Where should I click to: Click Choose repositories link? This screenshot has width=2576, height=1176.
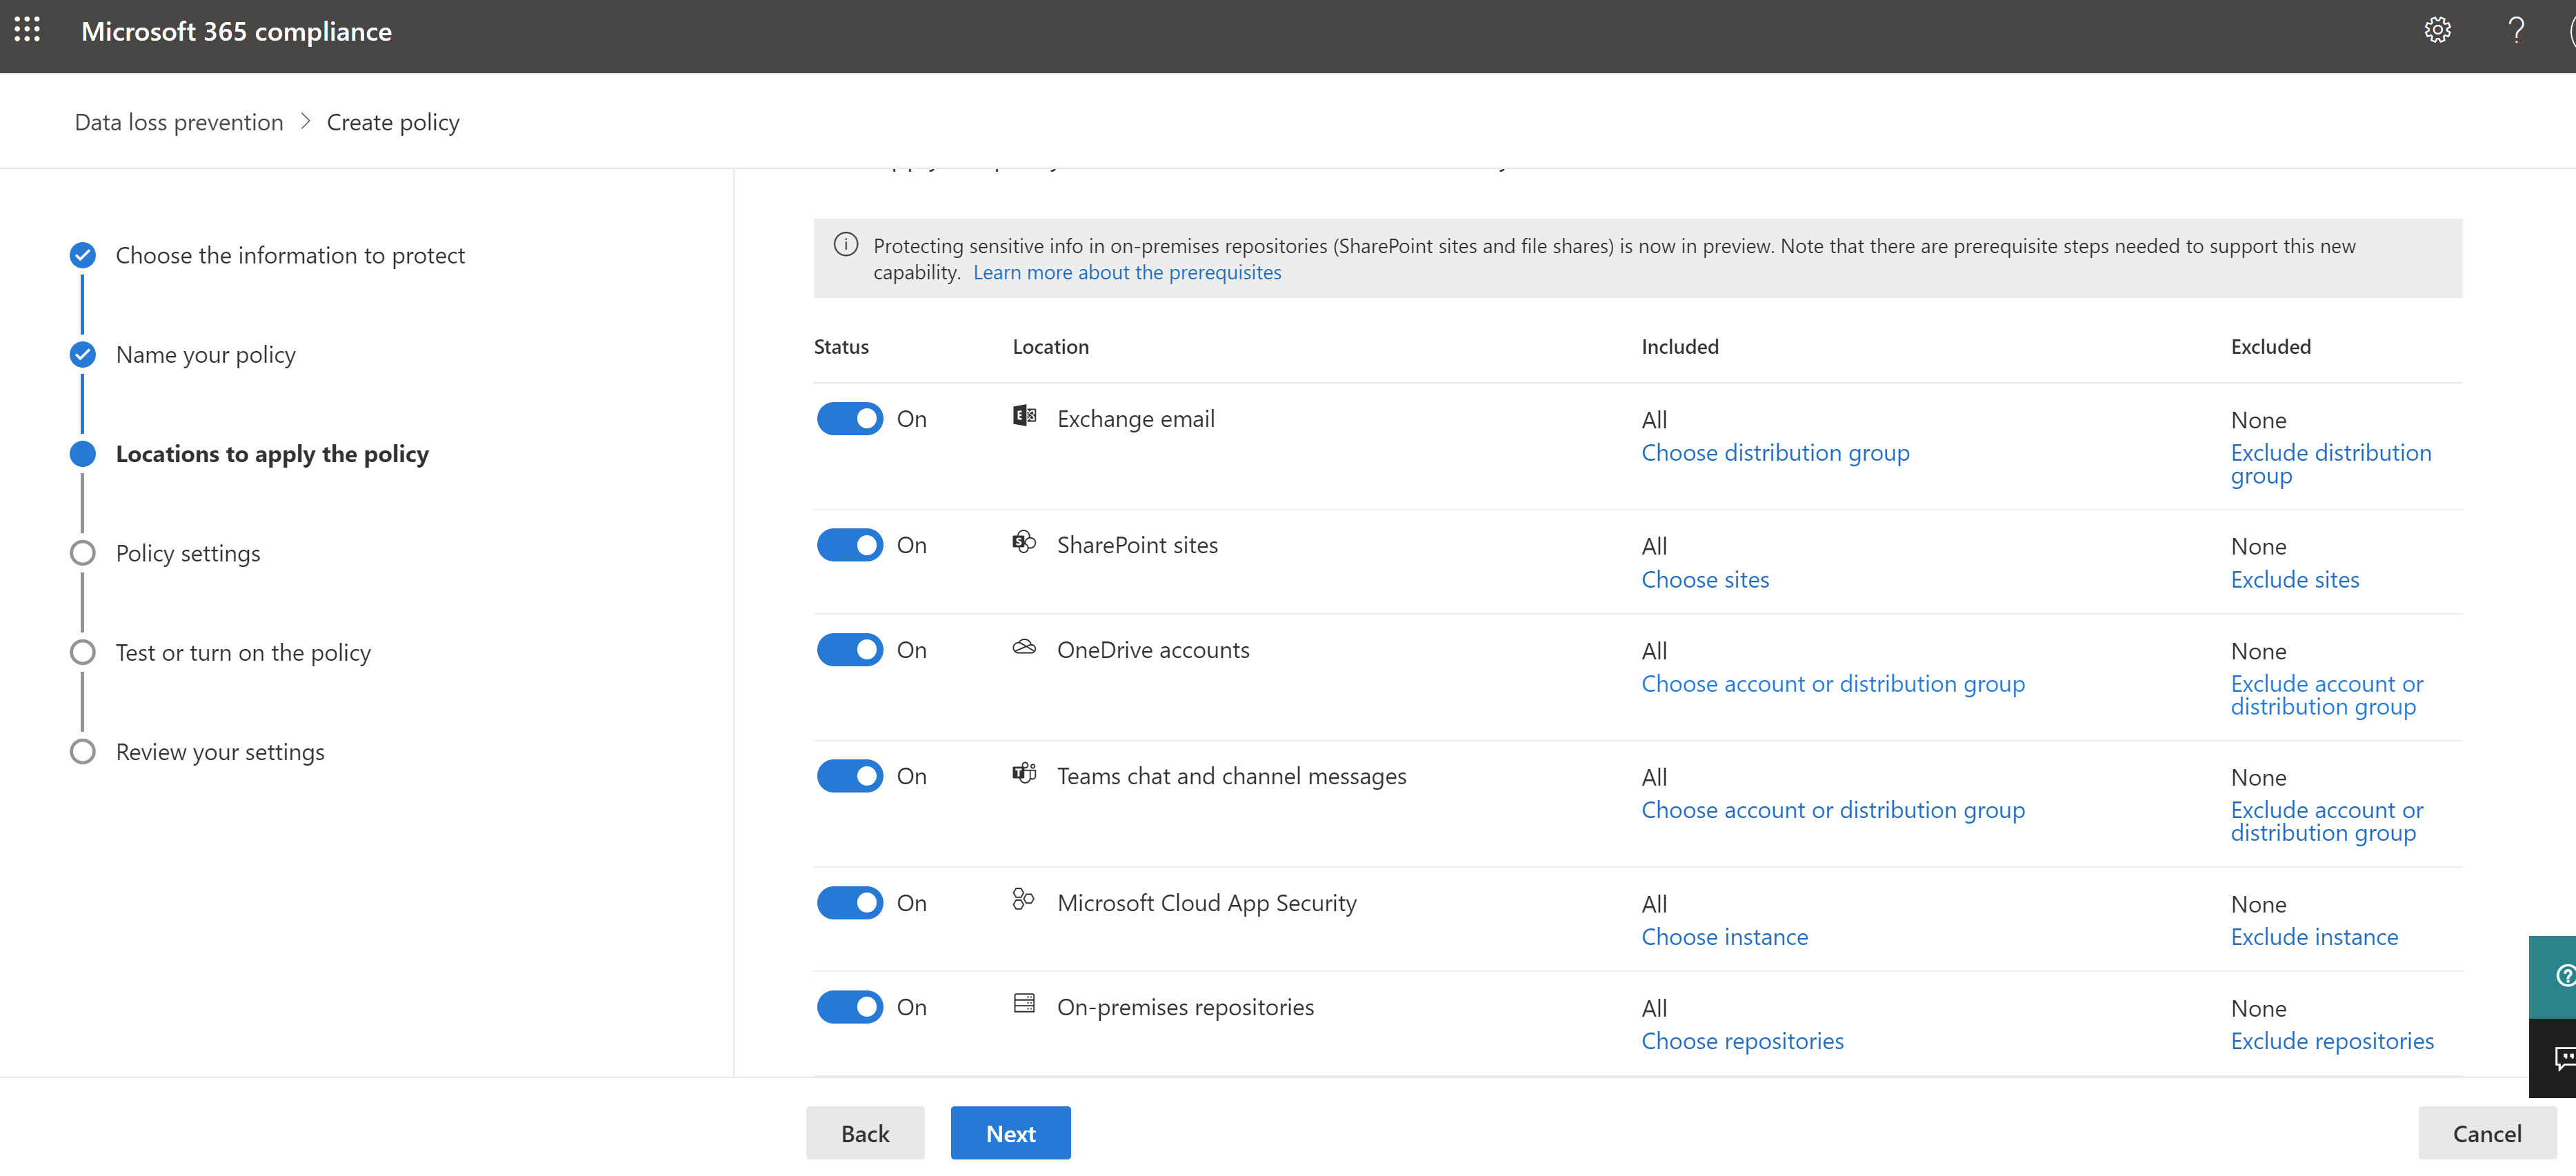click(x=1743, y=1041)
